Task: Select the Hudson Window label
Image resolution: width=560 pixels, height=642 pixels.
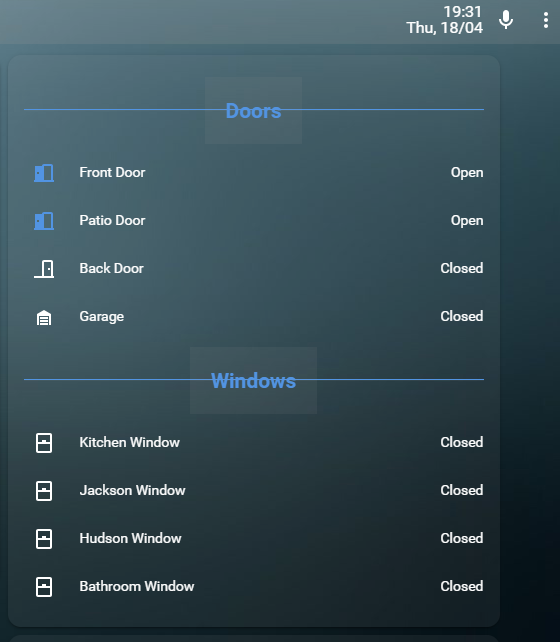Action: coord(130,538)
